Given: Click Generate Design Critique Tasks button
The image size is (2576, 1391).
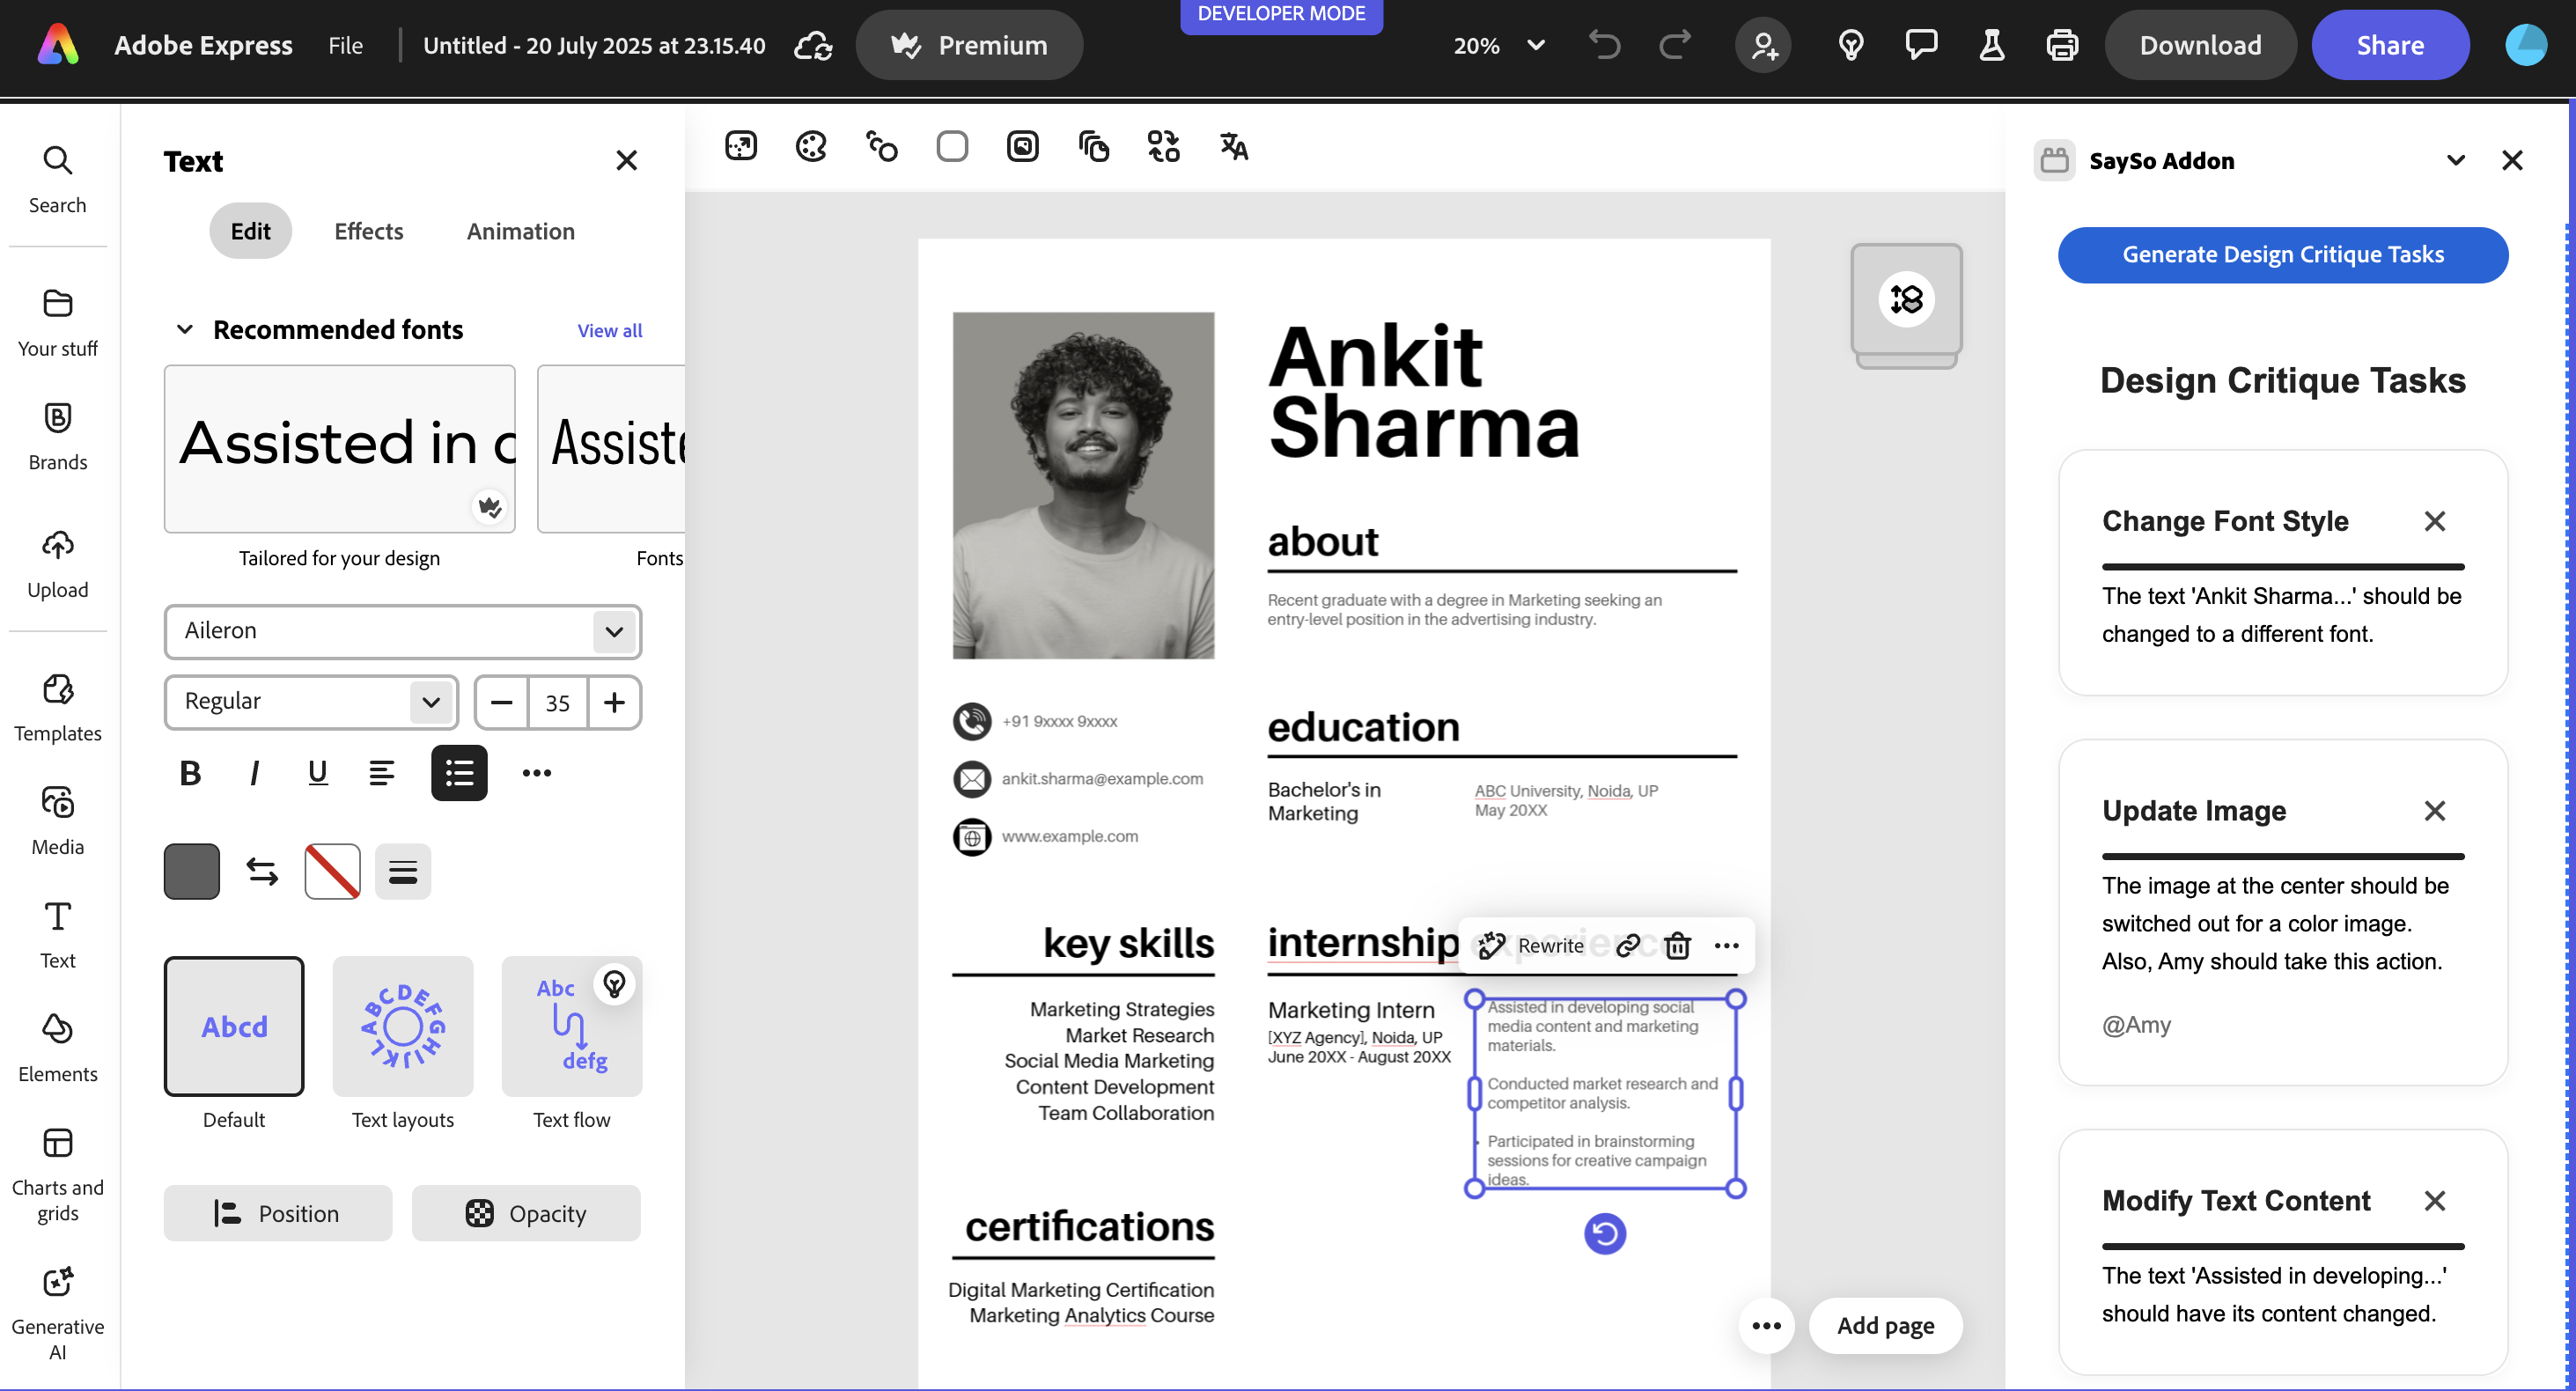Looking at the screenshot, I should point(2282,254).
